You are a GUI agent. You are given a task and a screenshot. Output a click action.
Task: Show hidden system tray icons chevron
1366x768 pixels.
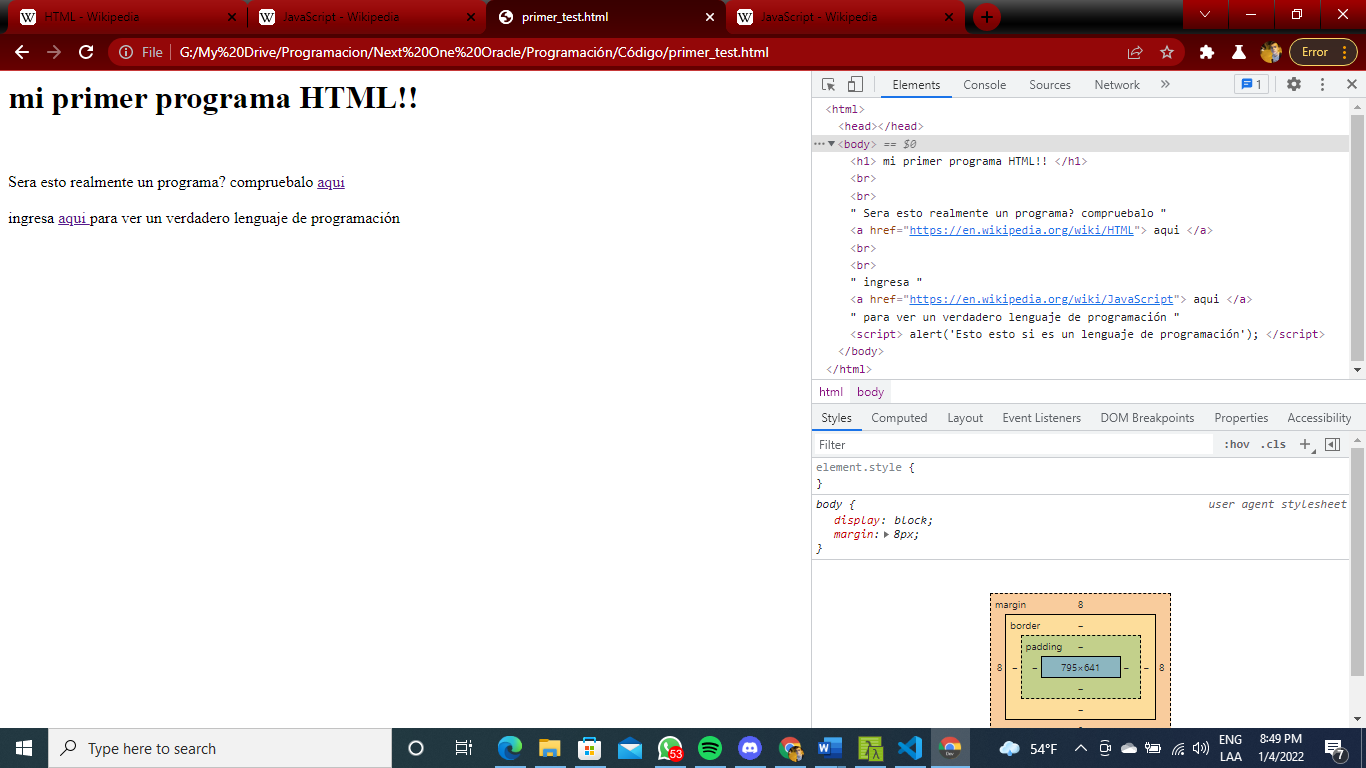[x=1081, y=748]
